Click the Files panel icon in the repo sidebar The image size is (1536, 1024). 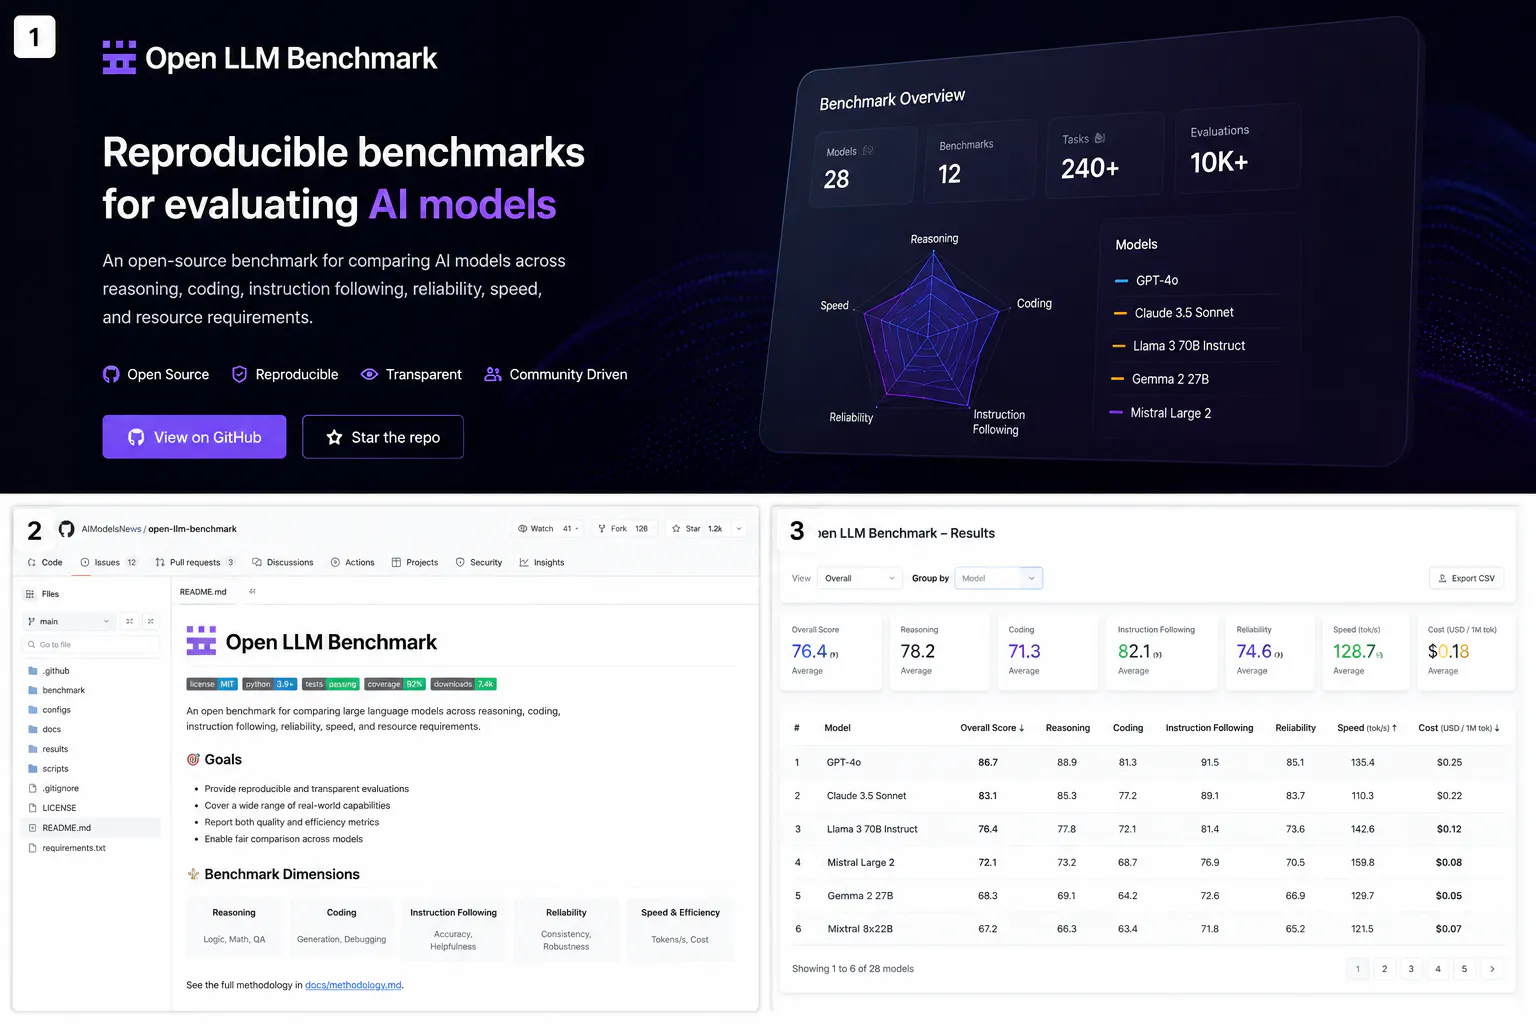click(x=30, y=594)
